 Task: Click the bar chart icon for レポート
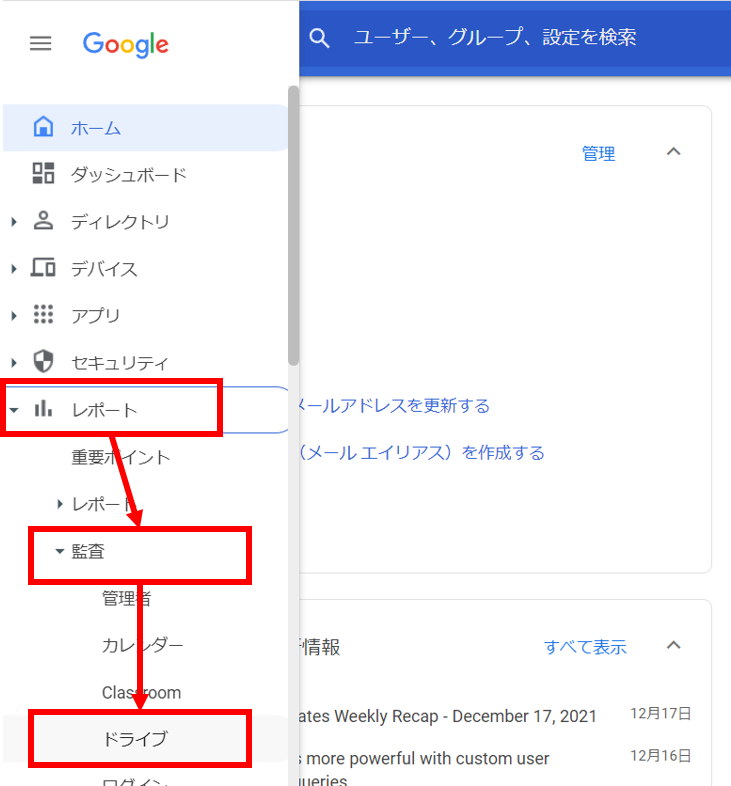point(43,408)
